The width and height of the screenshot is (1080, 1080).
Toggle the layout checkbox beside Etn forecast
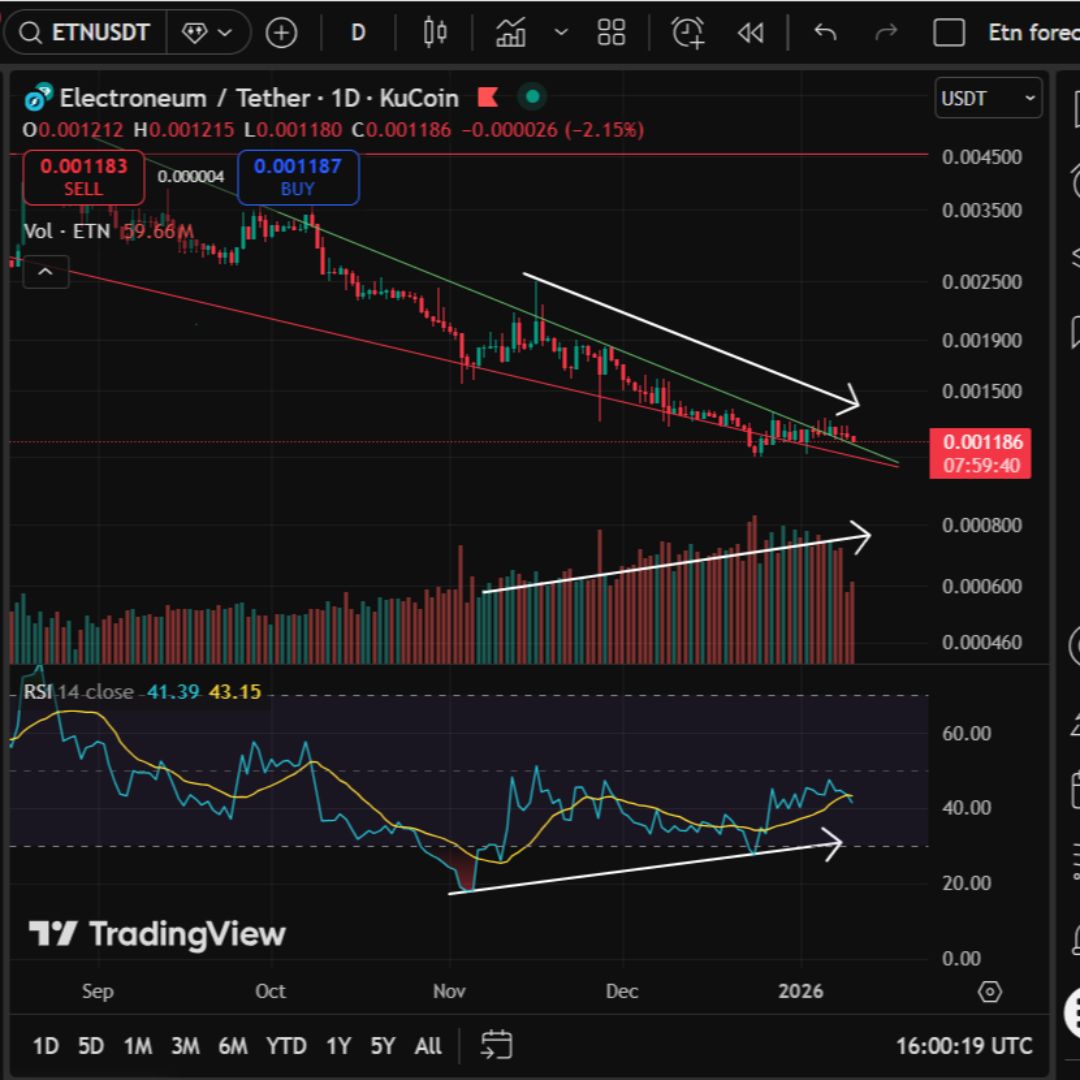pos(948,33)
